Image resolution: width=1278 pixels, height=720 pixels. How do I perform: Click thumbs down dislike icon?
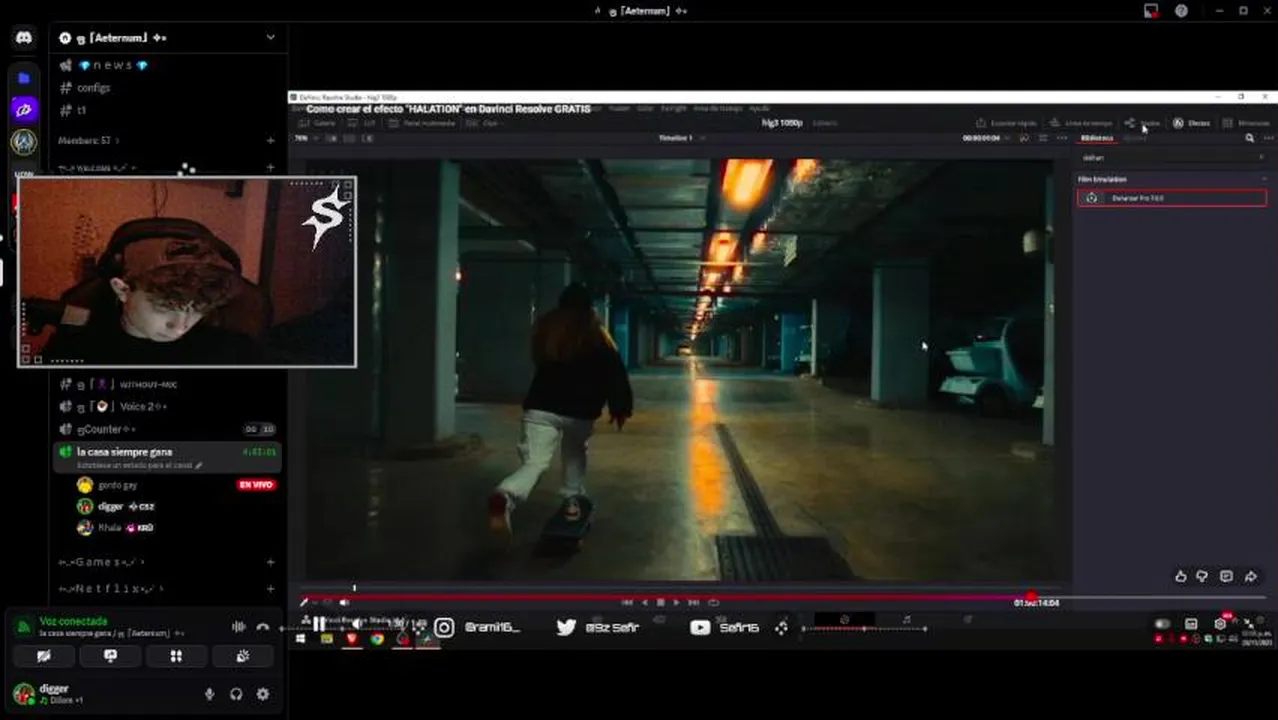click(x=1202, y=576)
